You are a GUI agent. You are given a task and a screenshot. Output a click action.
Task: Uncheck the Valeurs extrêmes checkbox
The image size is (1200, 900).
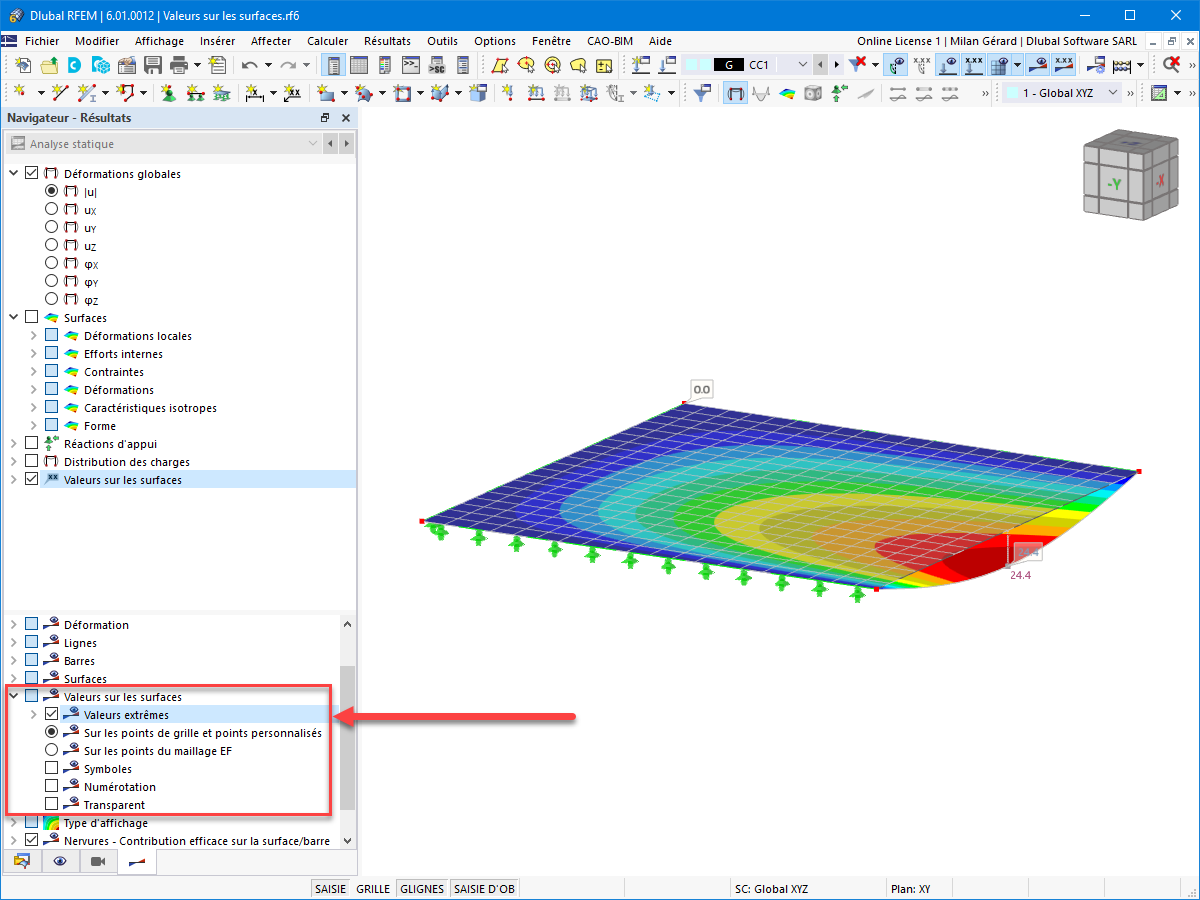click(52, 715)
